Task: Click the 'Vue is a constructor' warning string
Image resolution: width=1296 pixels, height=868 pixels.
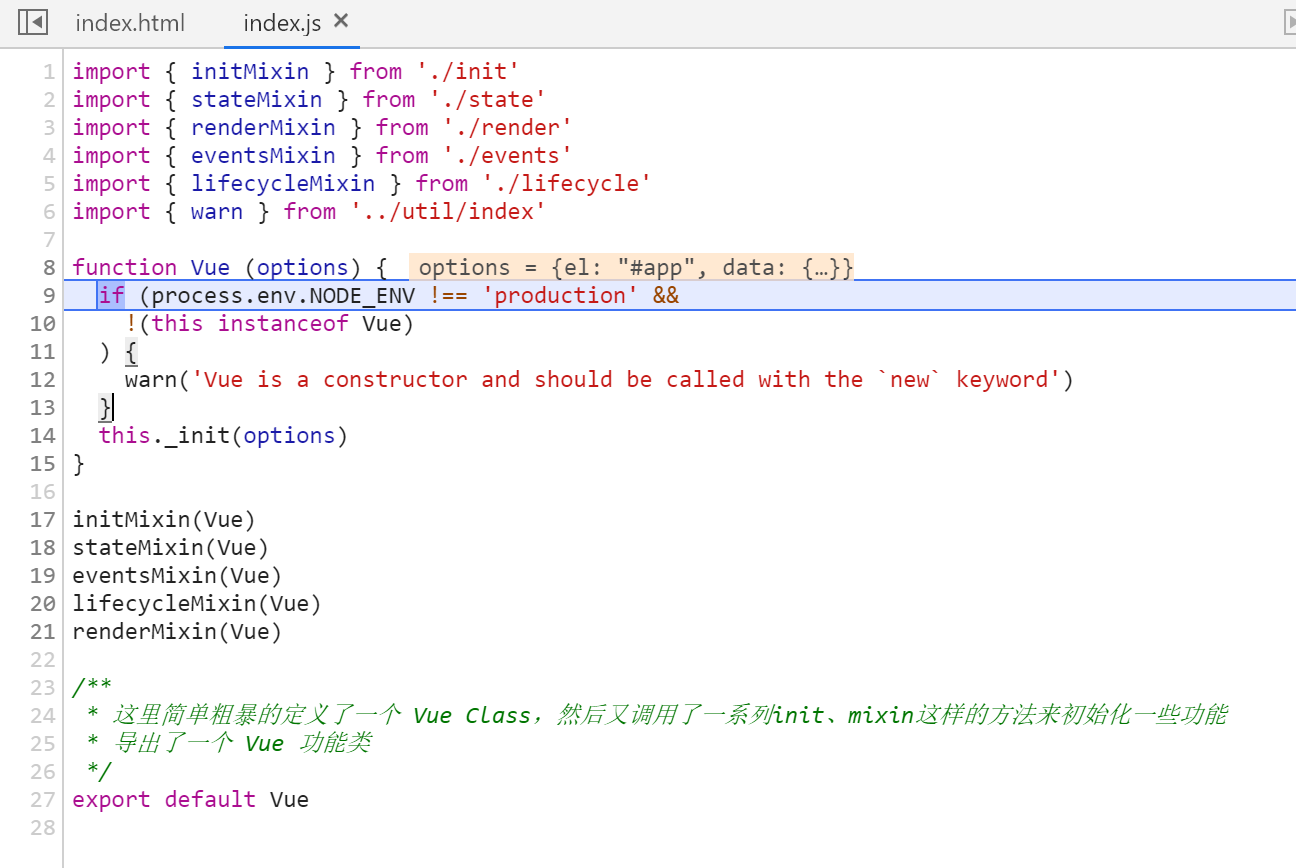Action: [x=626, y=380]
